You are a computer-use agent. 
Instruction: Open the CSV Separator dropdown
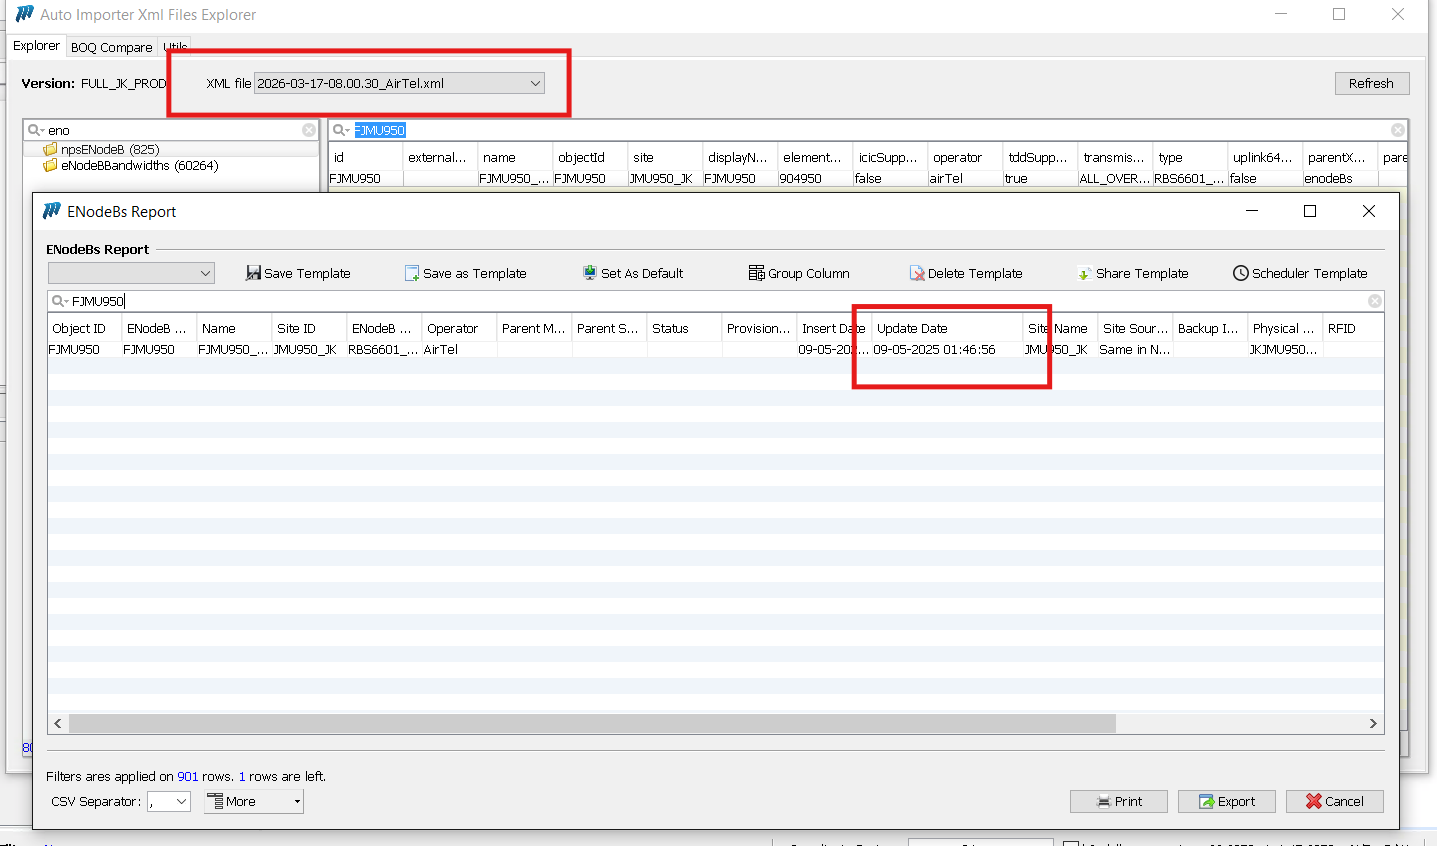181,801
